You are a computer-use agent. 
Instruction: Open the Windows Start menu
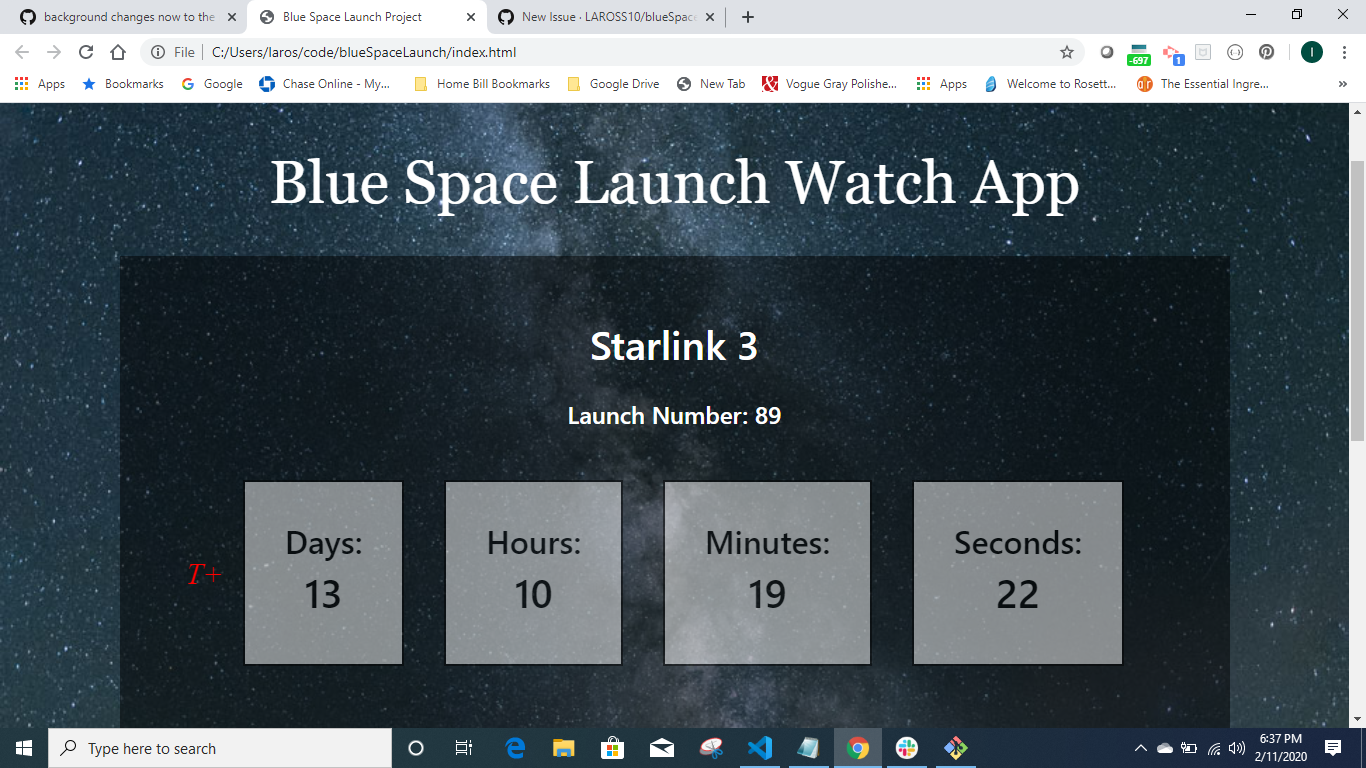click(x=24, y=748)
